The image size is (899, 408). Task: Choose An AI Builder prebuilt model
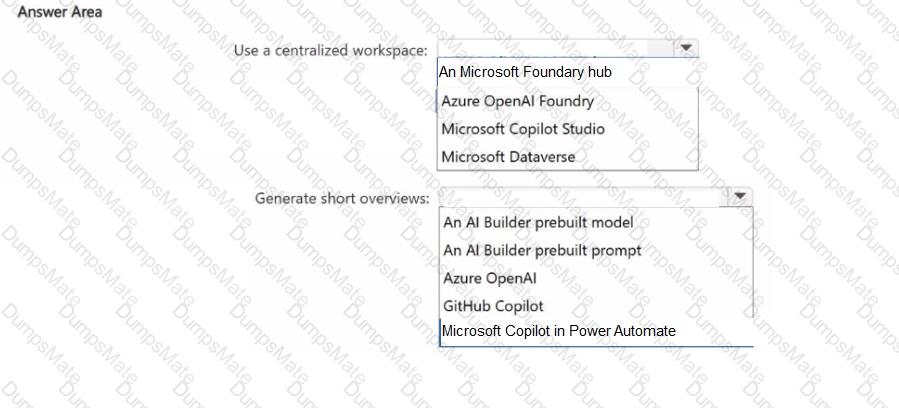[x=538, y=222]
